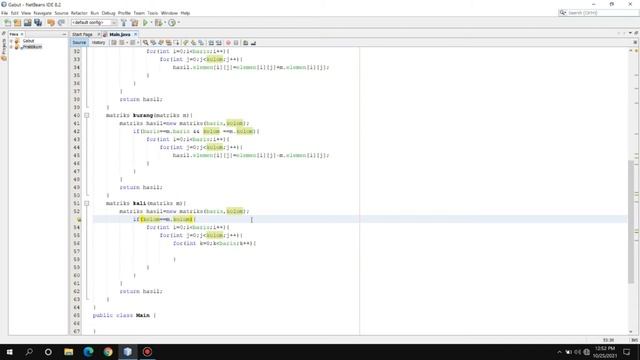
Task: Open dropdown arrow next to Run button
Action: click(x=151, y=22)
